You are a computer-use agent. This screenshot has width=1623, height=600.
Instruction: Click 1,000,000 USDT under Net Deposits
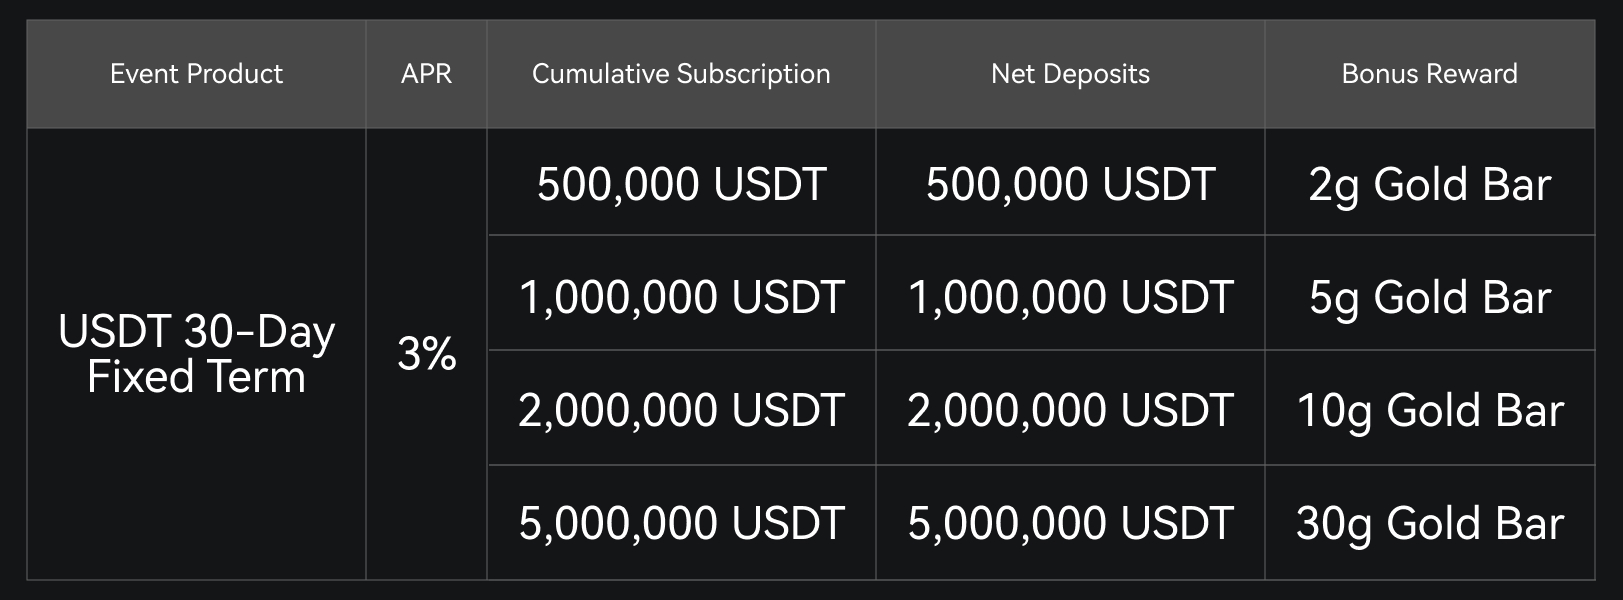pos(1070,297)
